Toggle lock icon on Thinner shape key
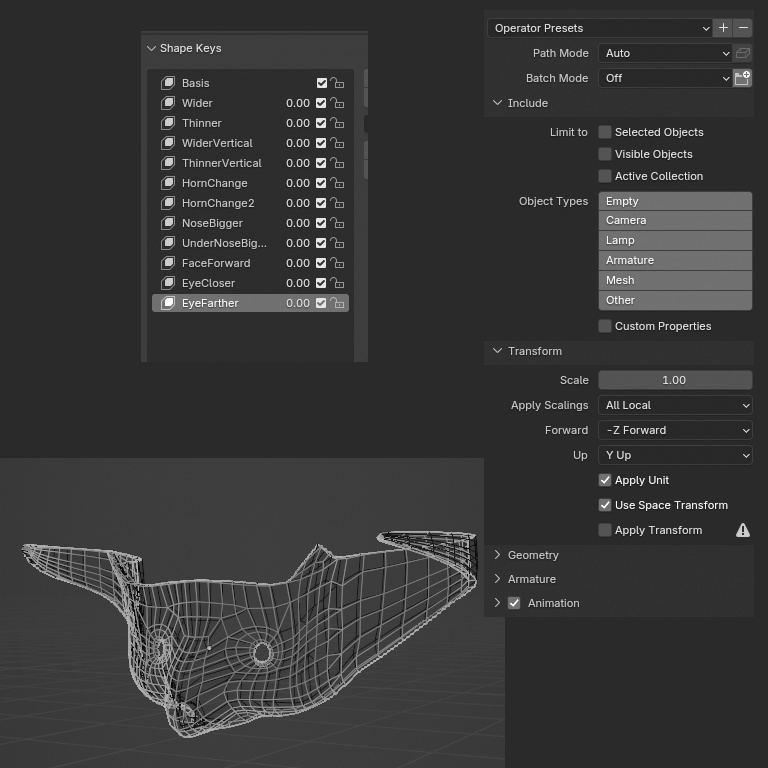 337,123
